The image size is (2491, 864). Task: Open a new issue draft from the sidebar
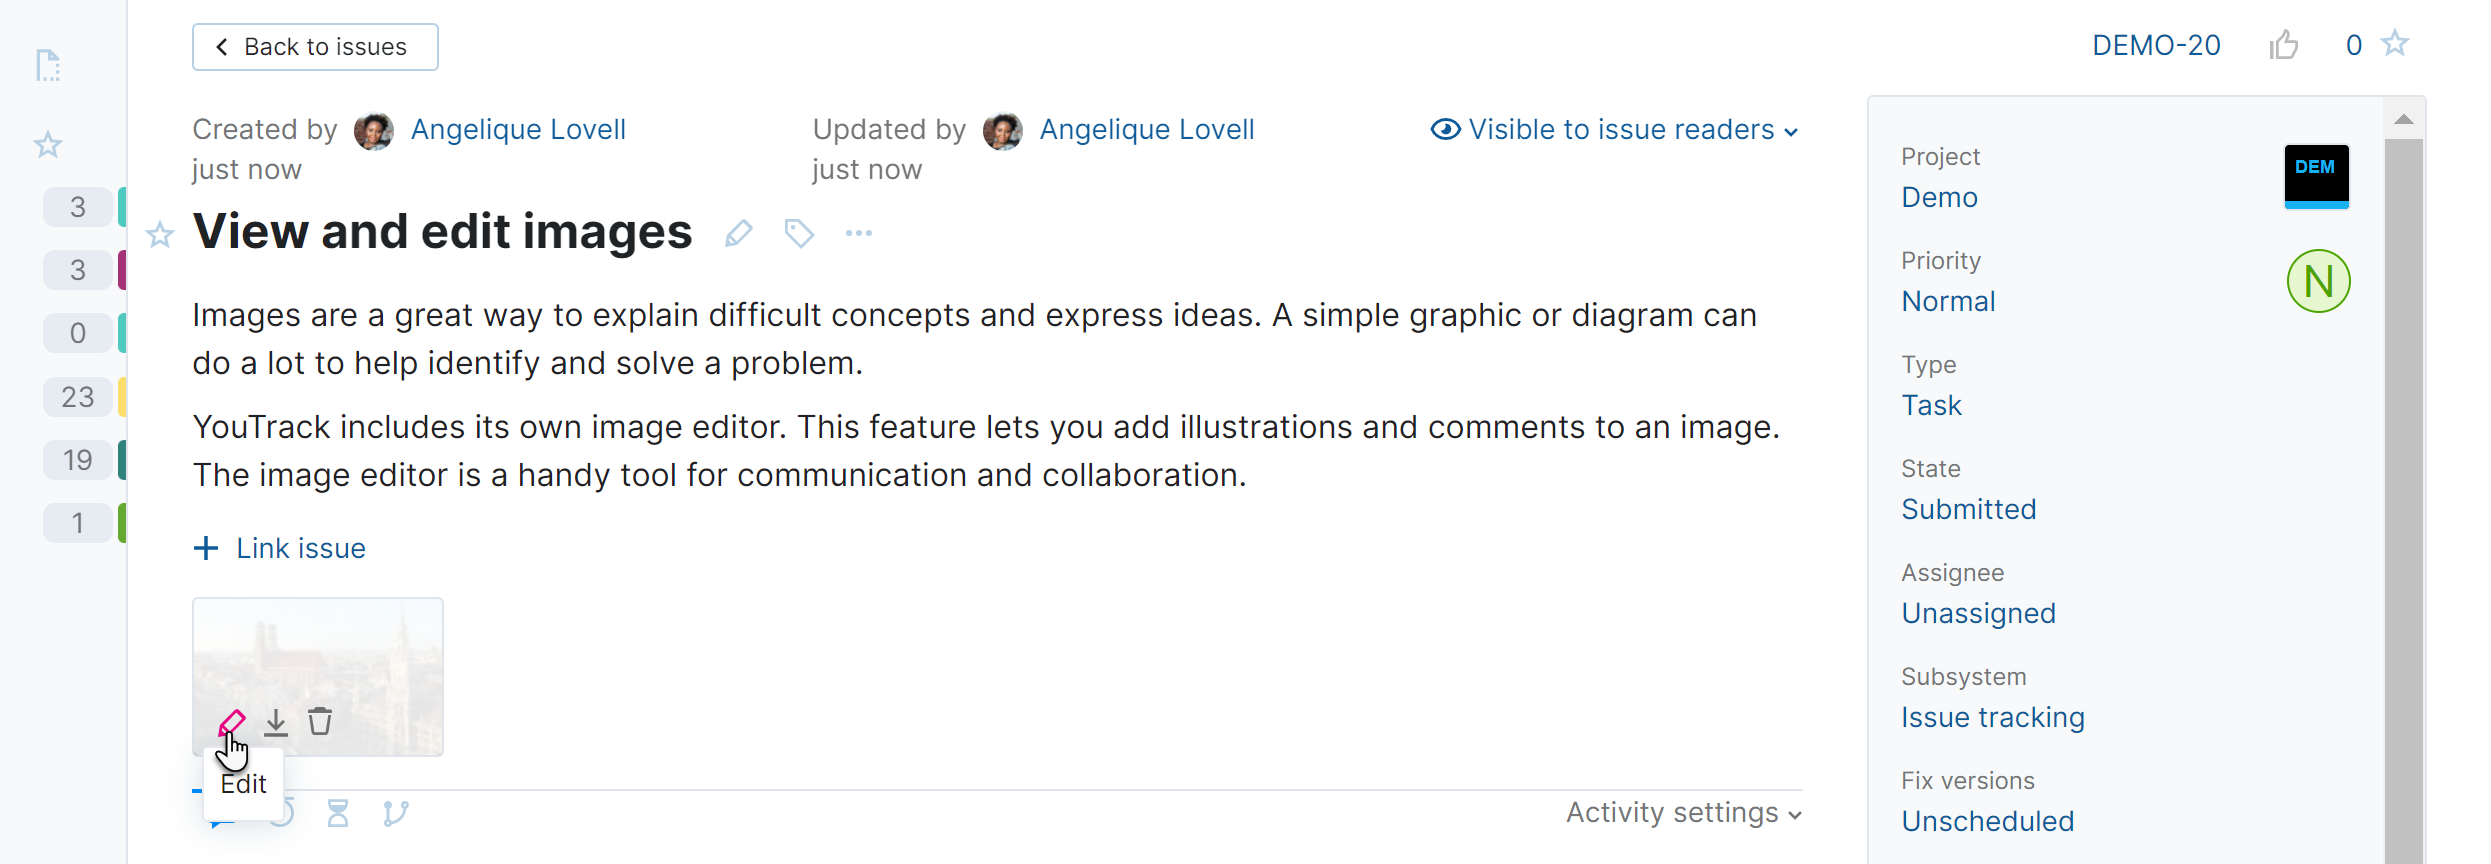(47, 65)
